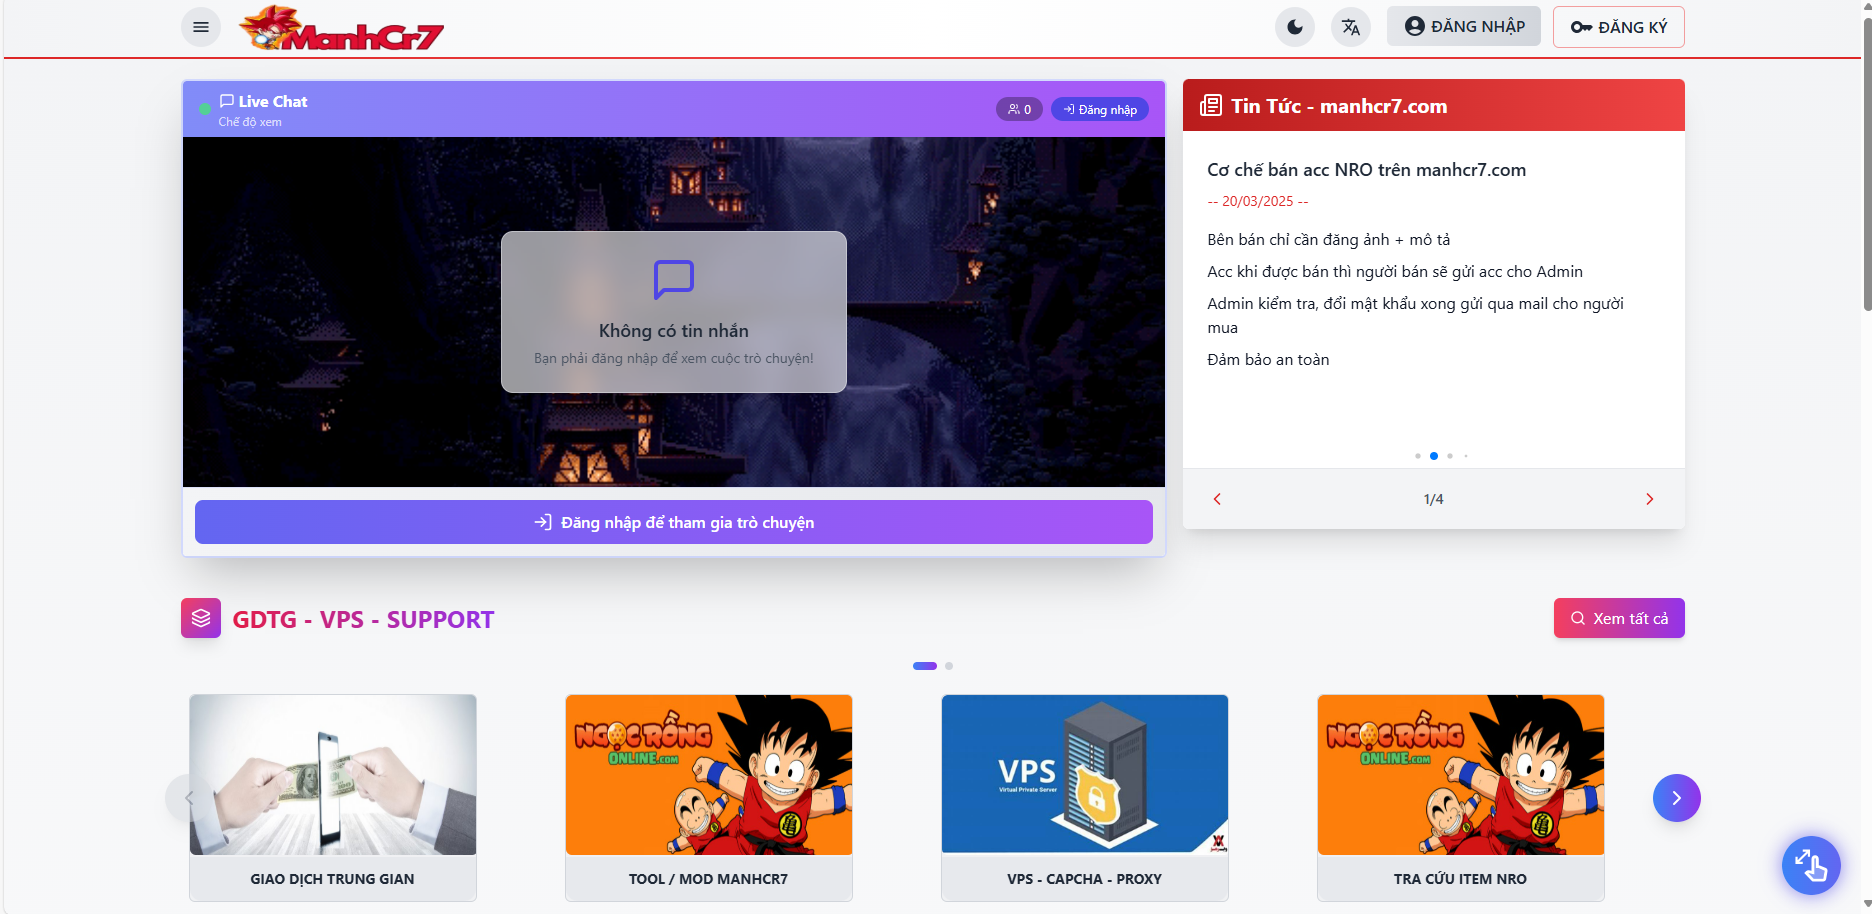Screen dimensions: 1872x914
Task: Select the first news pagination dot
Action: coord(1418,456)
